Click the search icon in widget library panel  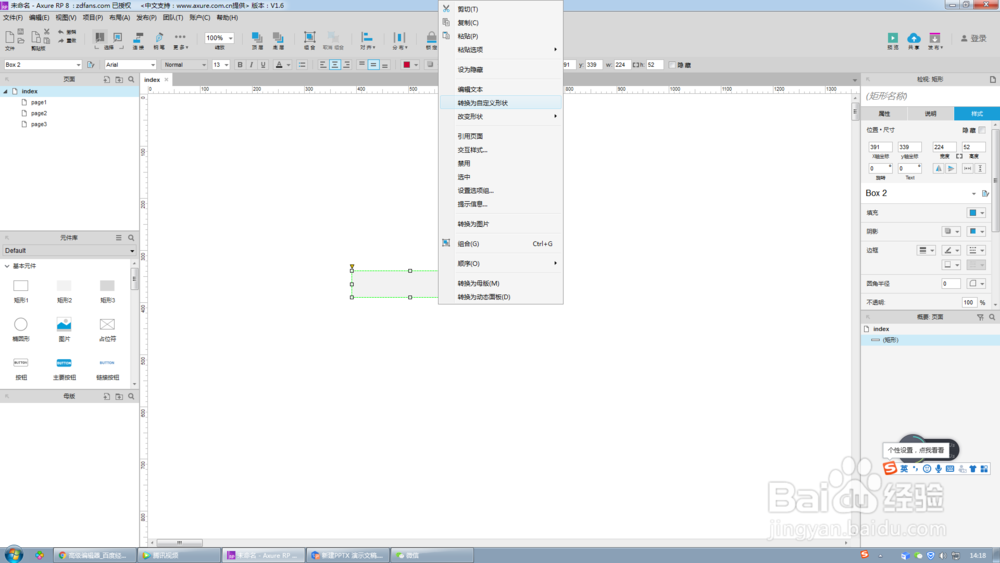tap(131, 238)
